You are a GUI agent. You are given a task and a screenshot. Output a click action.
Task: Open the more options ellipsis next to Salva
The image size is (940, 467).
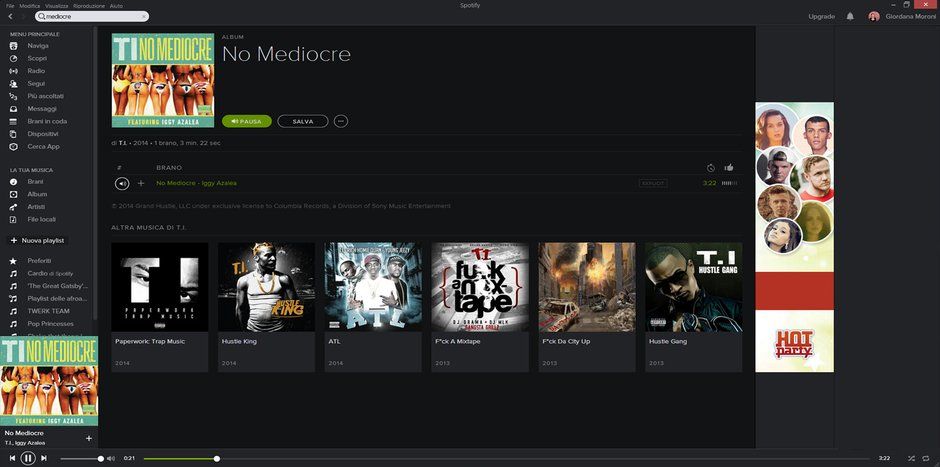341,121
